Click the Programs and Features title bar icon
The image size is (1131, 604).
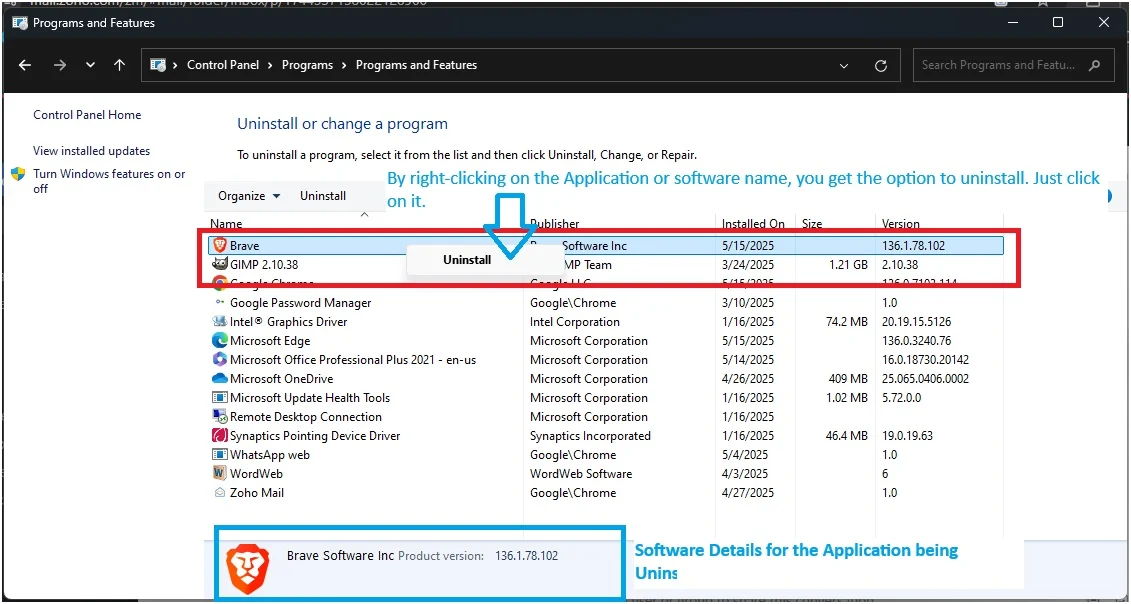coord(19,22)
